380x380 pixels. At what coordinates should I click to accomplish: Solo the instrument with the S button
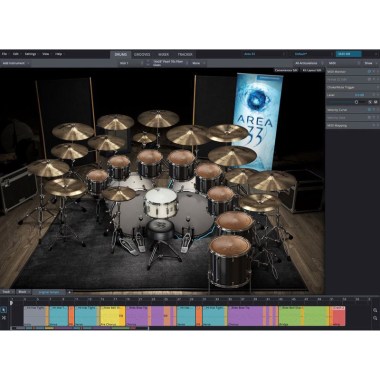point(369,102)
